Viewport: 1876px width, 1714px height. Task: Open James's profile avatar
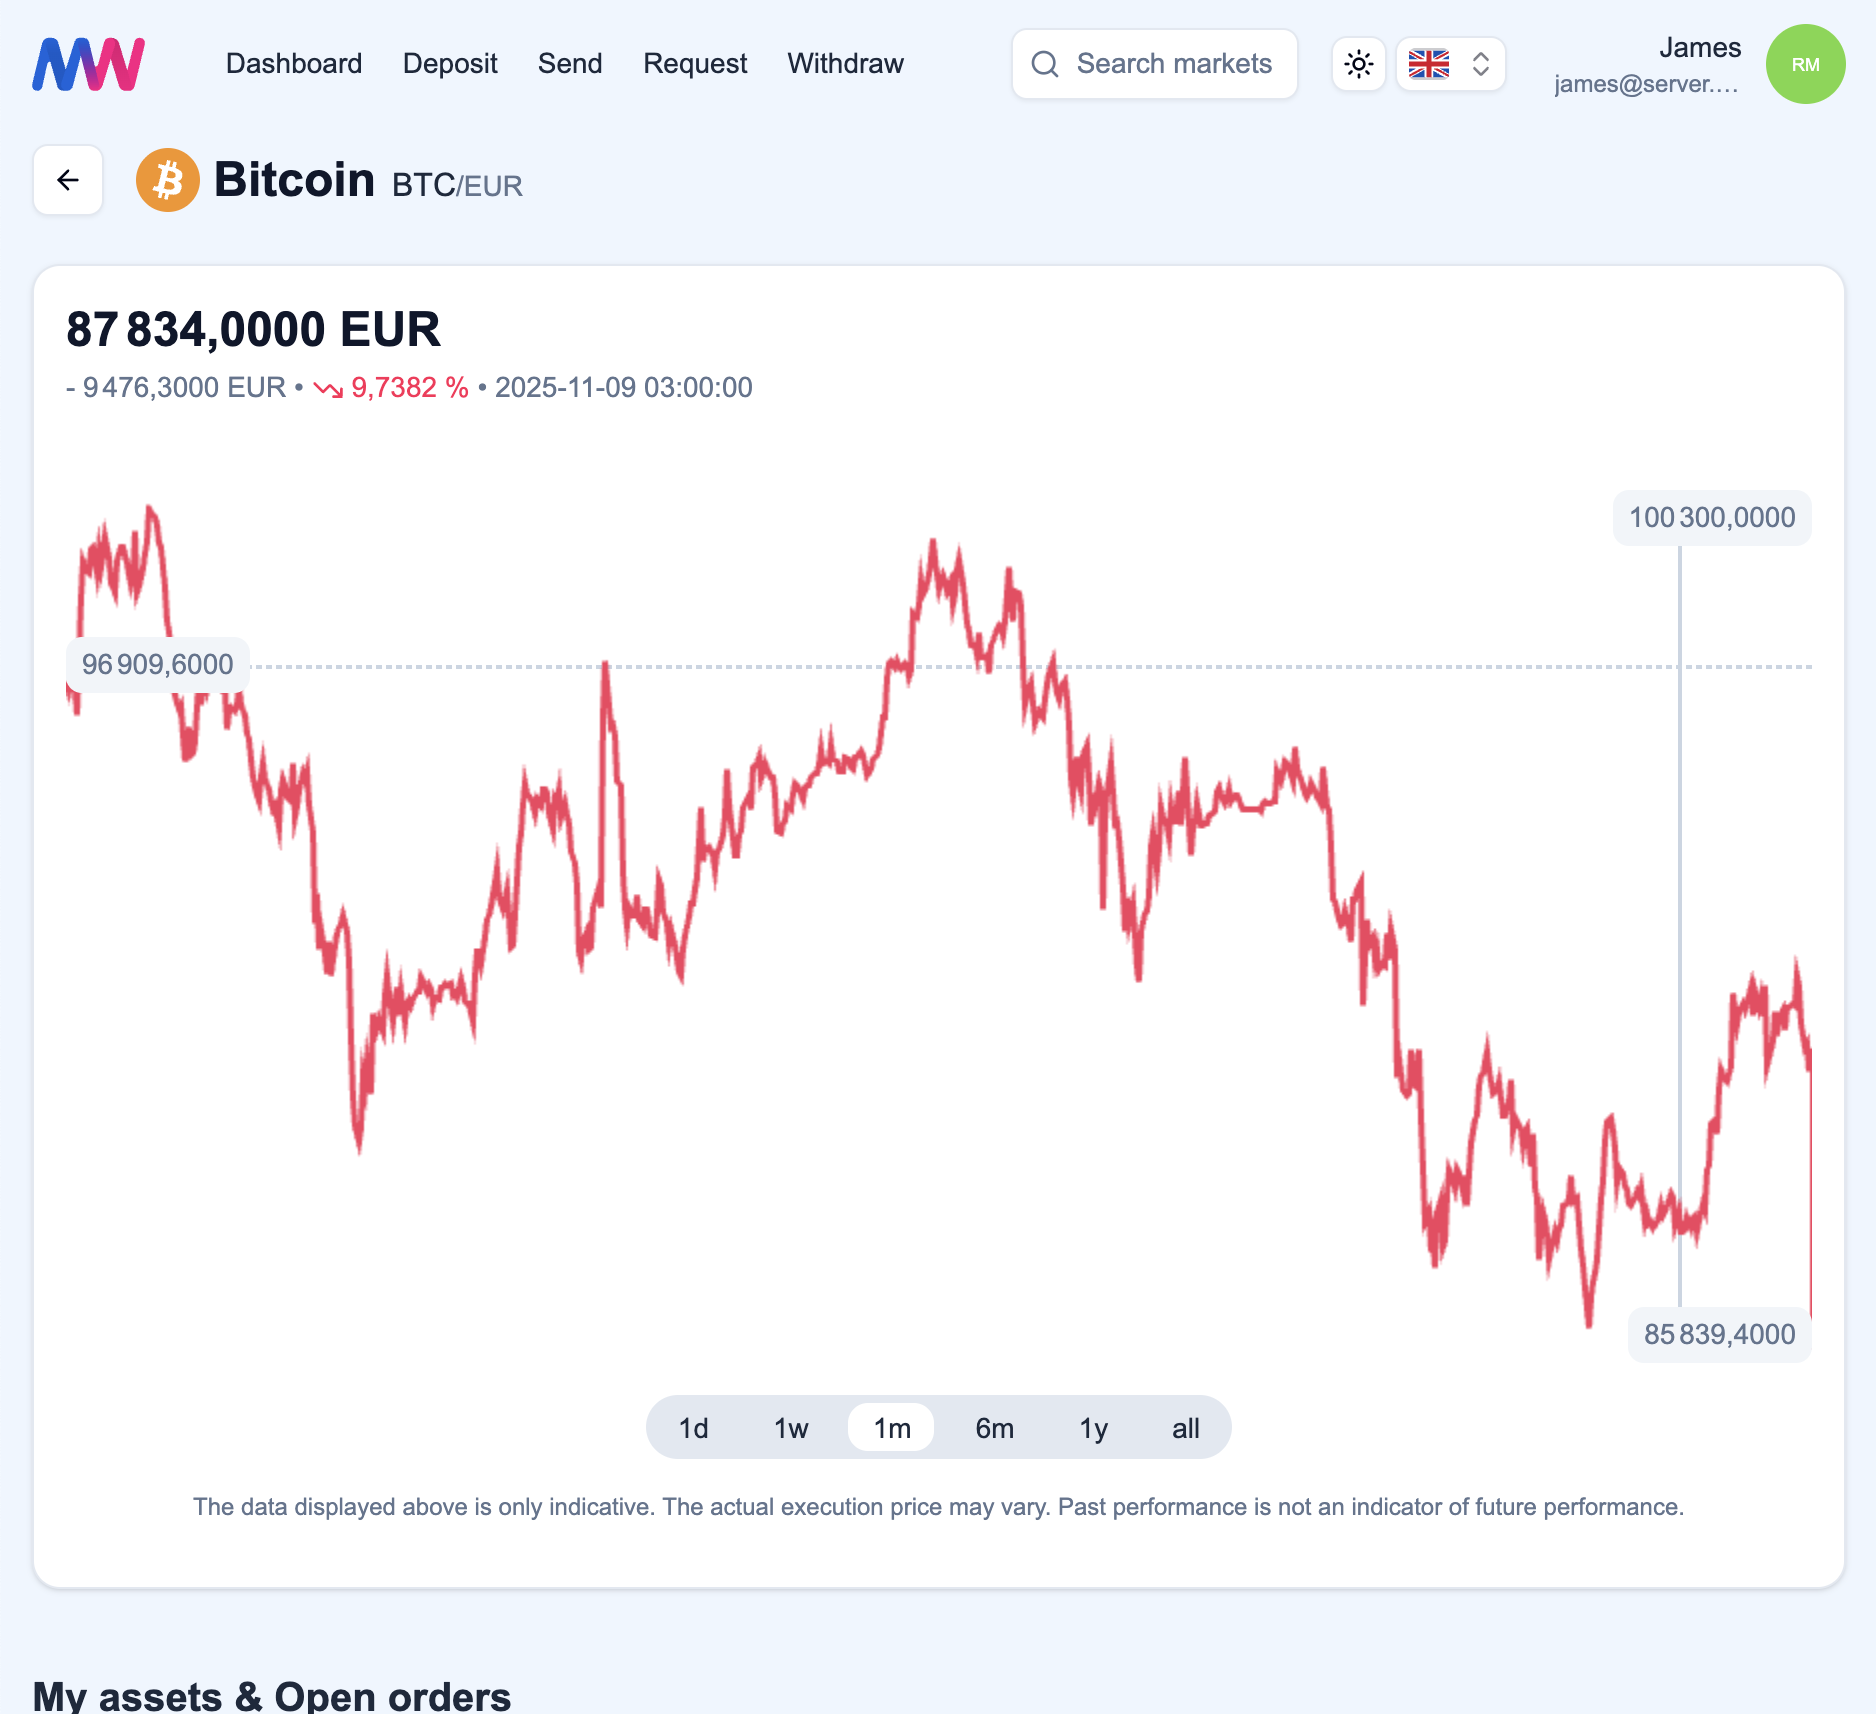[1805, 63]
